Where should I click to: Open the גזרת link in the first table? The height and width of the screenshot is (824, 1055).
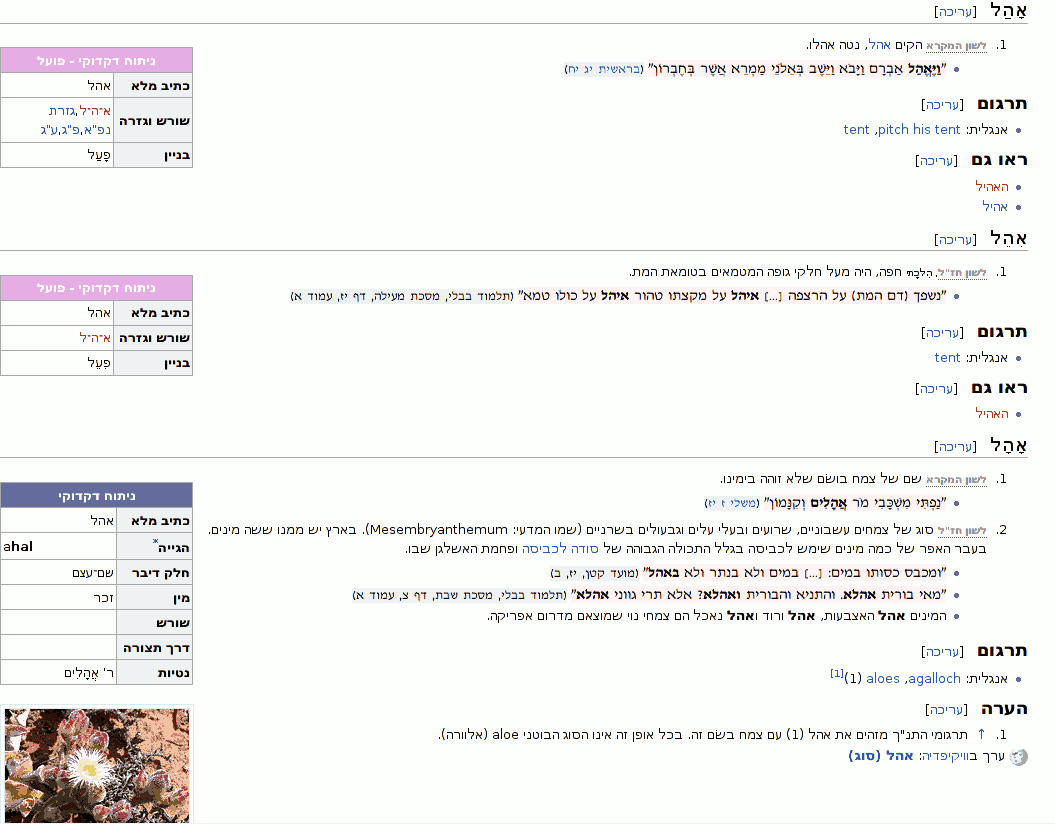point(61,111)
